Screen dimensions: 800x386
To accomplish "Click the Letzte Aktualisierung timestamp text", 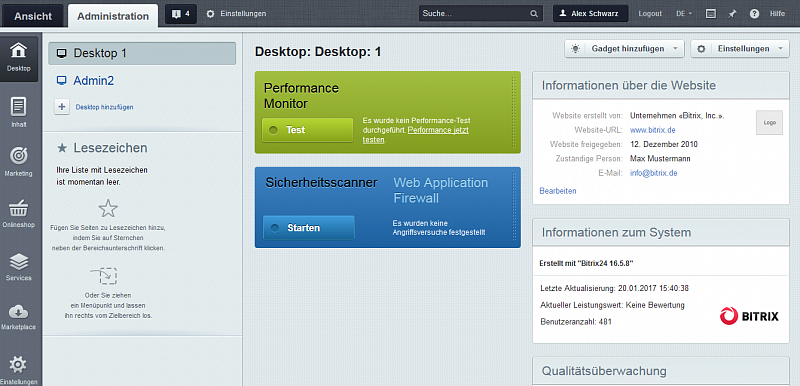I will click(614, 288).
